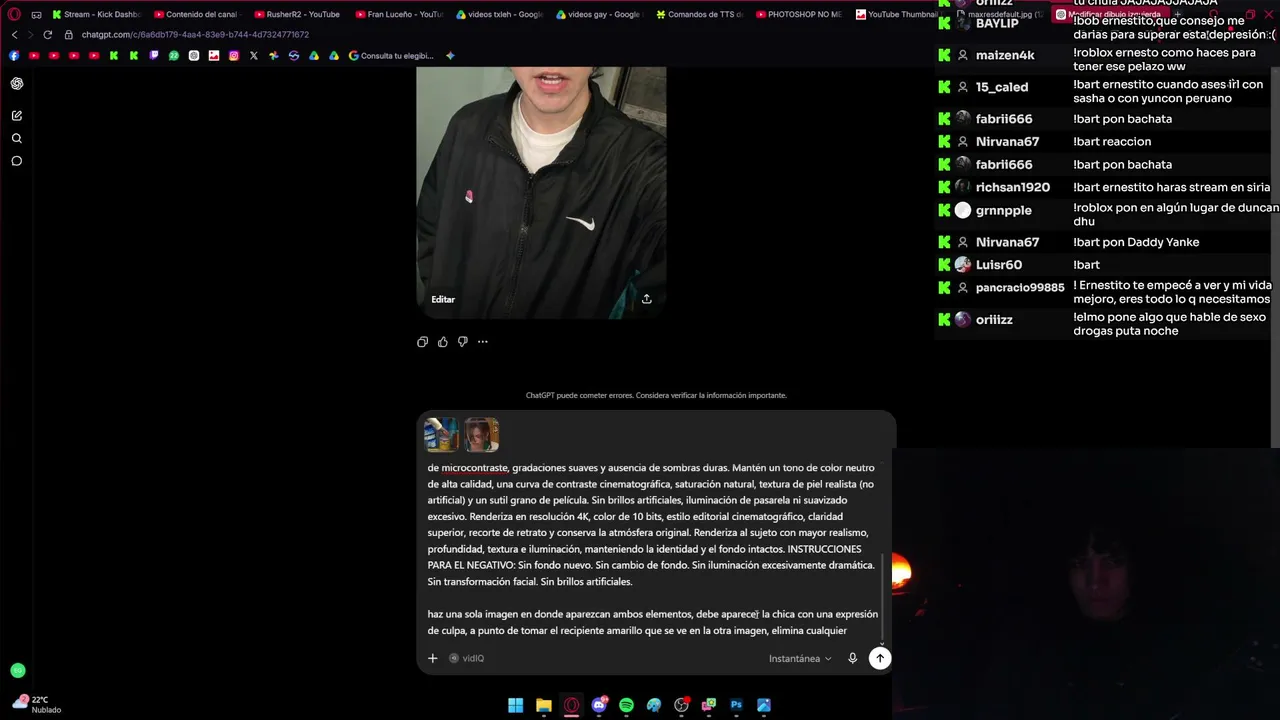This screenshot has width=1280, height=720.
Task: Click the ChatGPT puede cometer errores disclaimer
Action: click(x=656, y=395)
